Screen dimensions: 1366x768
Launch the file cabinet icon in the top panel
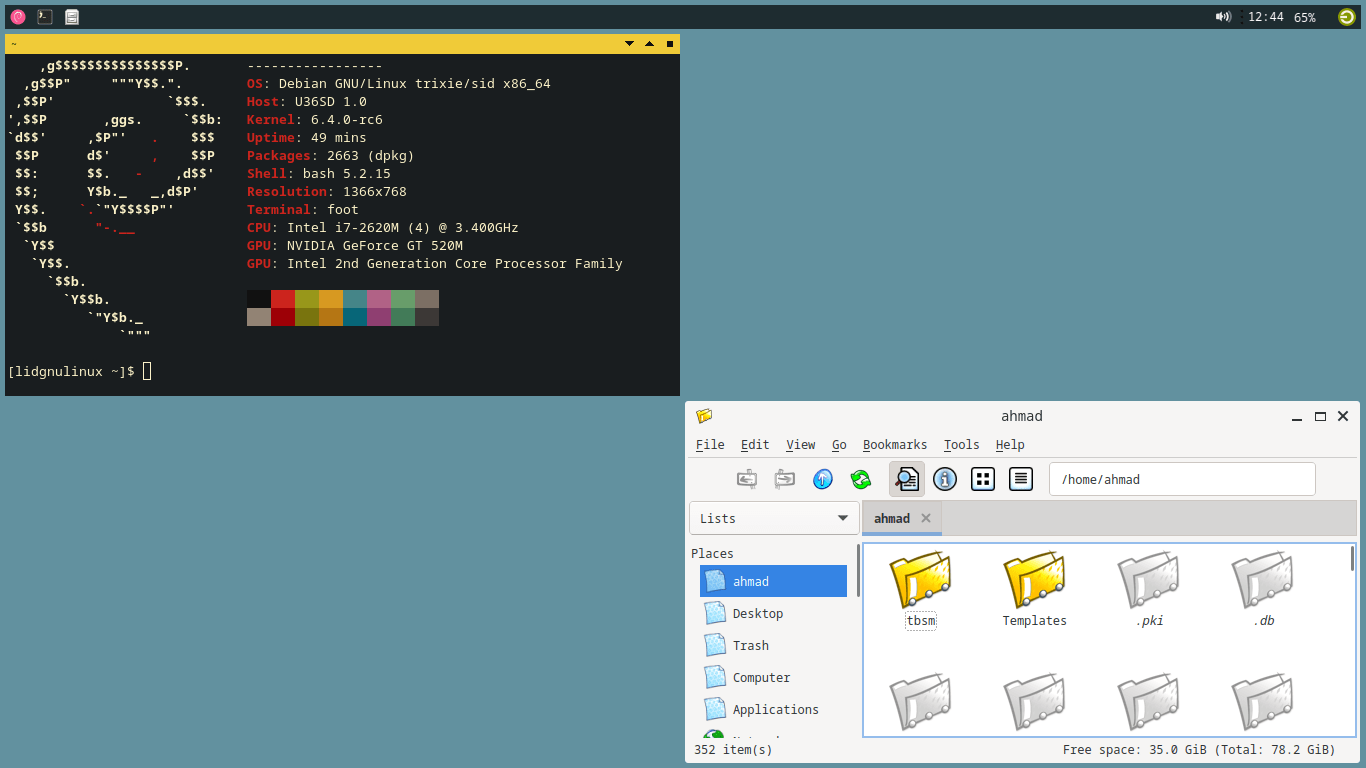click(72, 16)
